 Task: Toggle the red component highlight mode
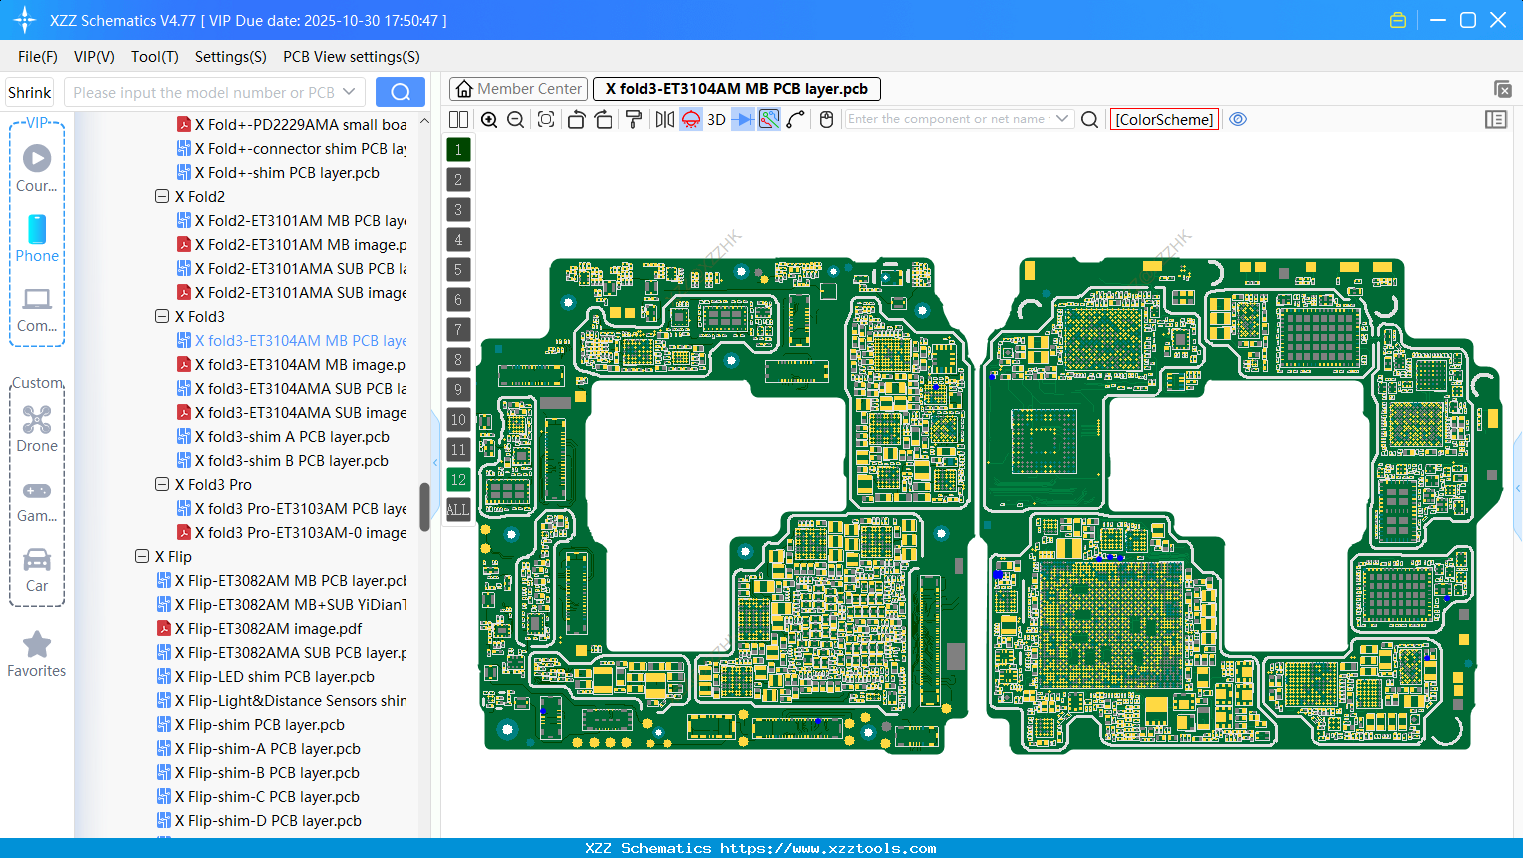690,119
